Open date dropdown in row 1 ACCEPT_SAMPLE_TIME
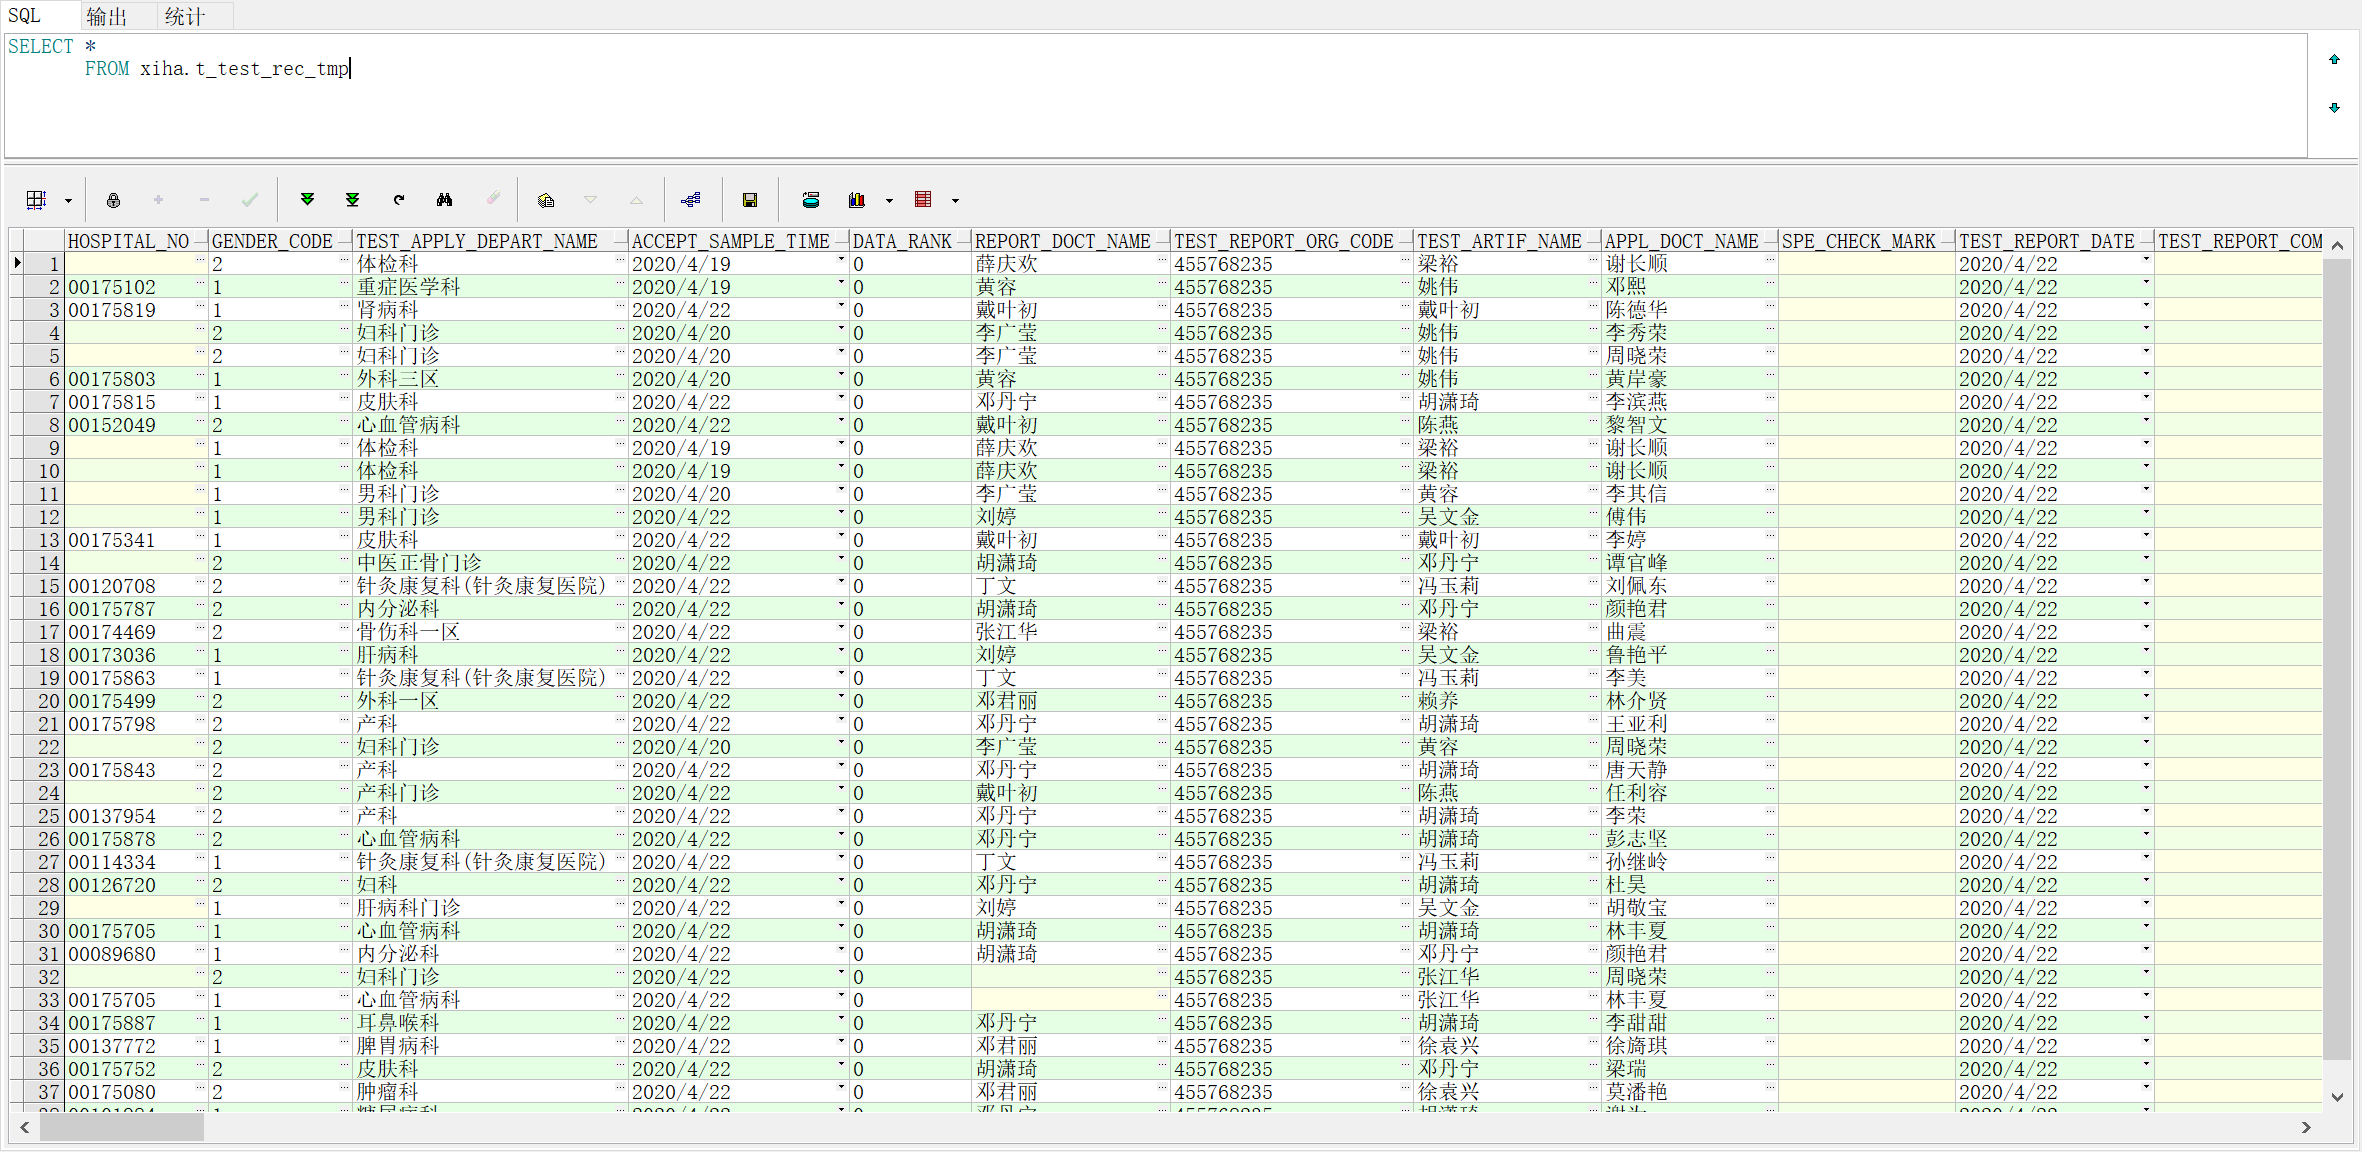The height and width of the screenshot is (1152, 2362). (841, 262)
